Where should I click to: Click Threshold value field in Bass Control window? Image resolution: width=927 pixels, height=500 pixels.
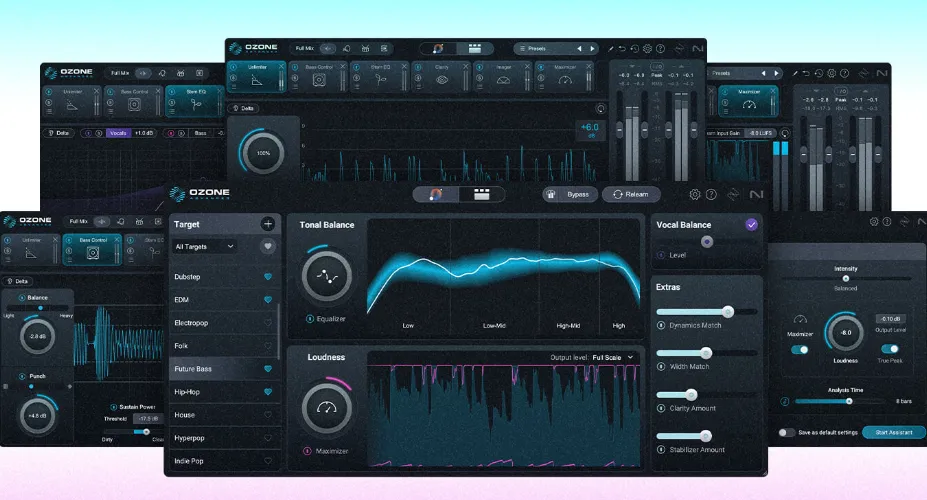[147, 418]
